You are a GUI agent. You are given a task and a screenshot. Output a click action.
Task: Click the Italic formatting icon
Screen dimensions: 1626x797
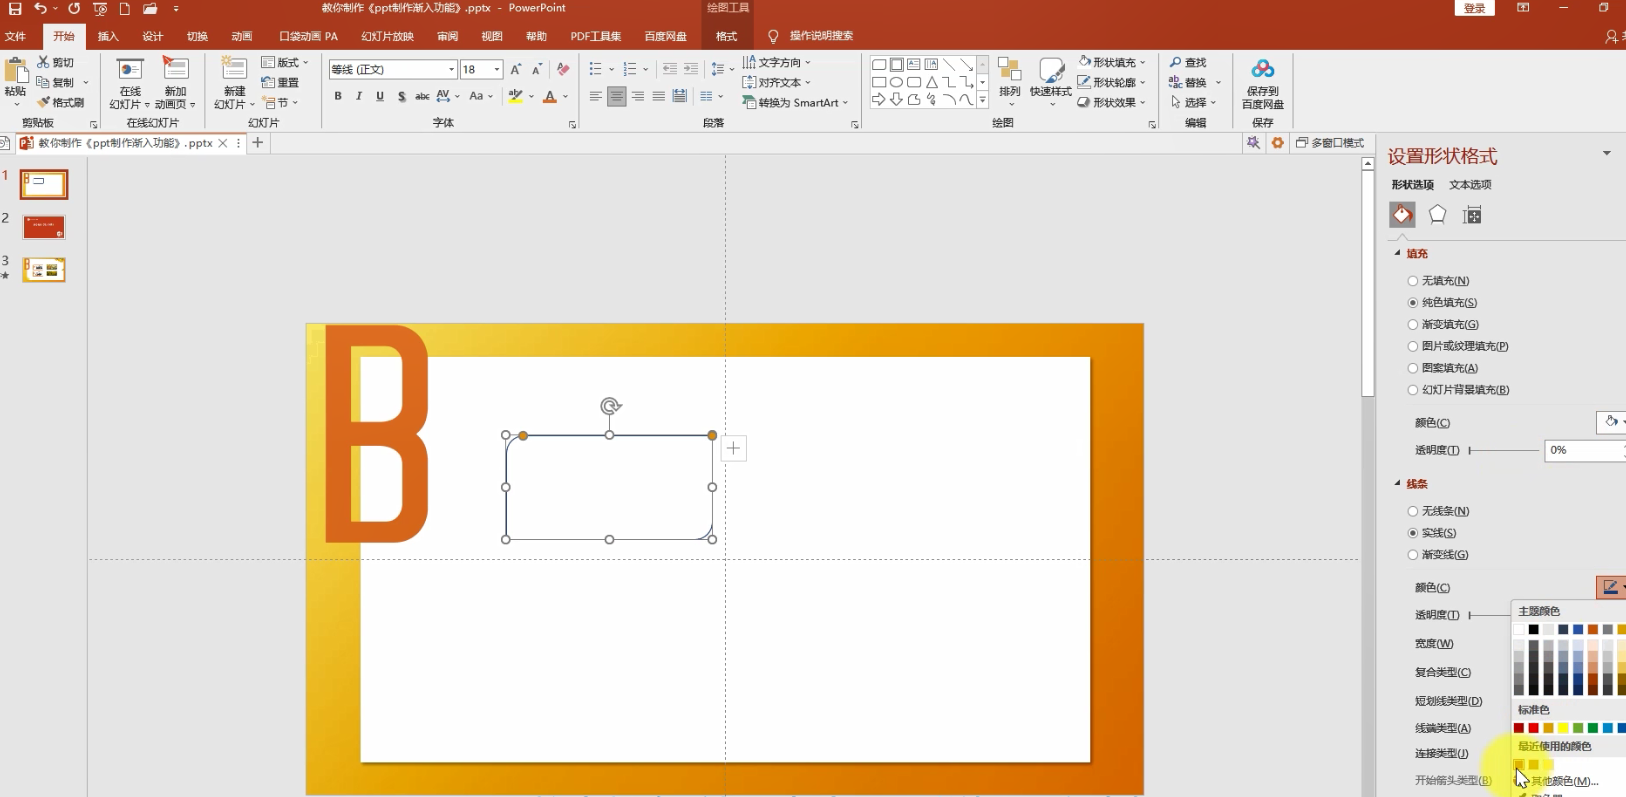click(x=359, y=97)
